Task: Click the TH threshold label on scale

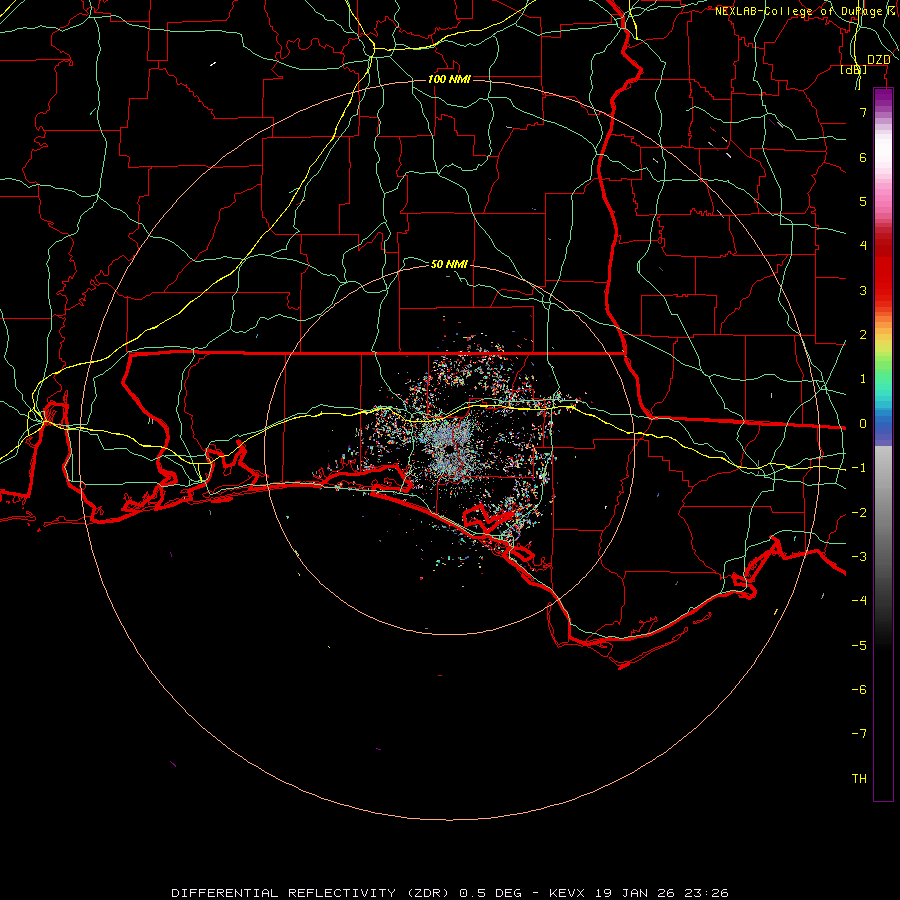Action: (859, 779)
